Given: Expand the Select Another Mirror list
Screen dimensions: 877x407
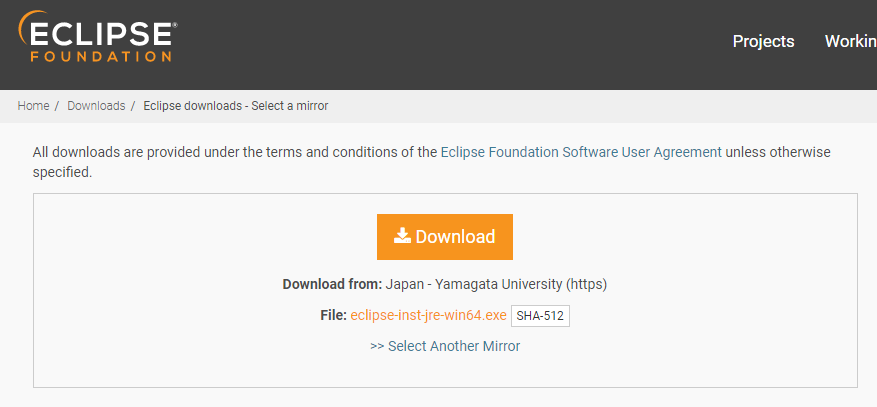Looking at the screenshot, I should pos(454,346).
